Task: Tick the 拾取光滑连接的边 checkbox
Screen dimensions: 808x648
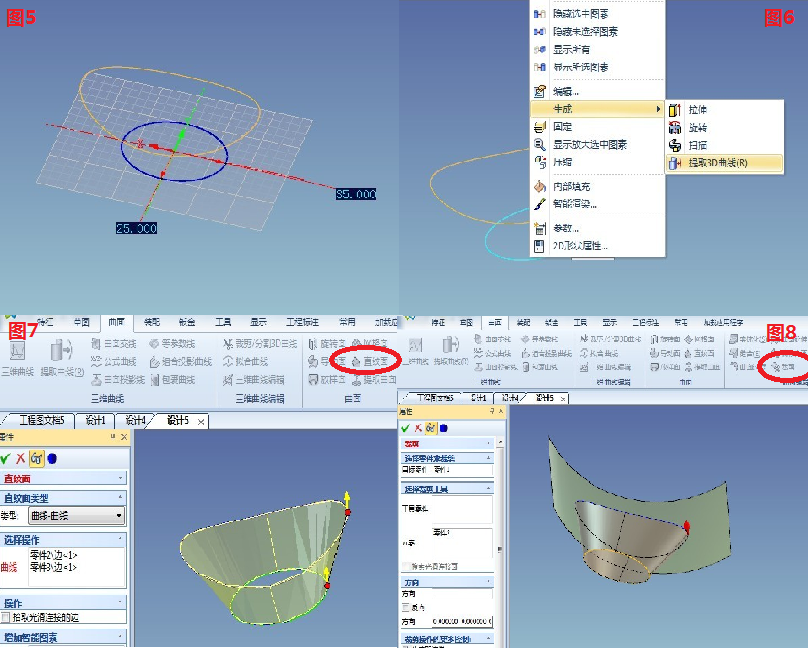Action: click(6, 617)
